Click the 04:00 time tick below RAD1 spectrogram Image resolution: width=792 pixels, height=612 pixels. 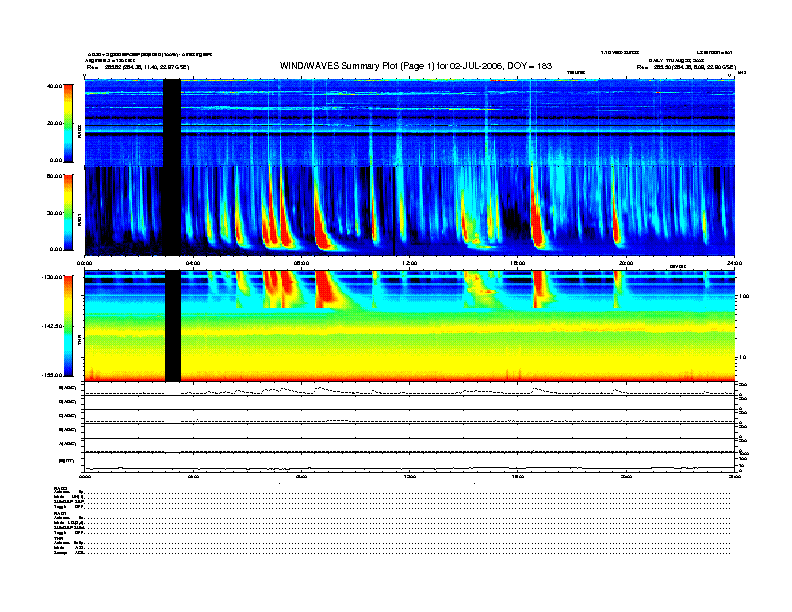click(193, 263)
